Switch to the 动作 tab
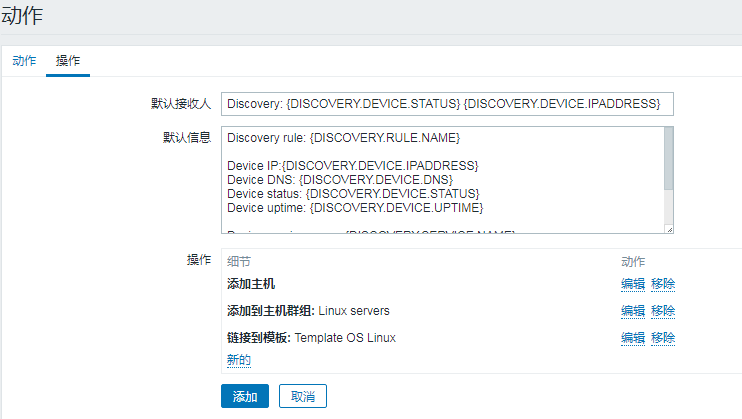742x419 pixels. [24, 61]
